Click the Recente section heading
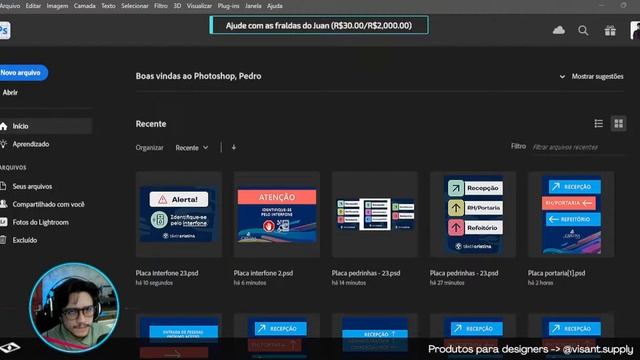 (x=151, y=124)
